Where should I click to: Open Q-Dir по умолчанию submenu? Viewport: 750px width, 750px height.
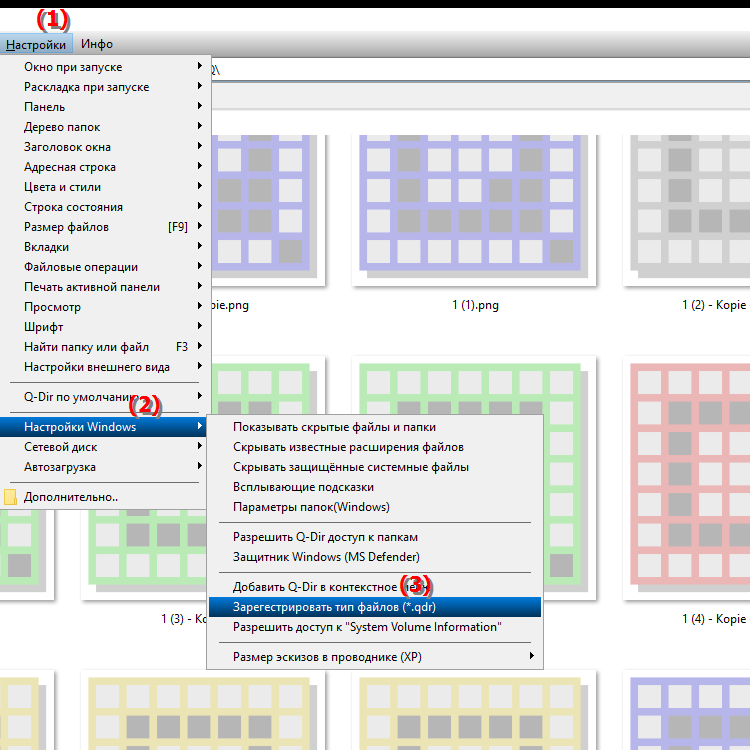[106, 397]
